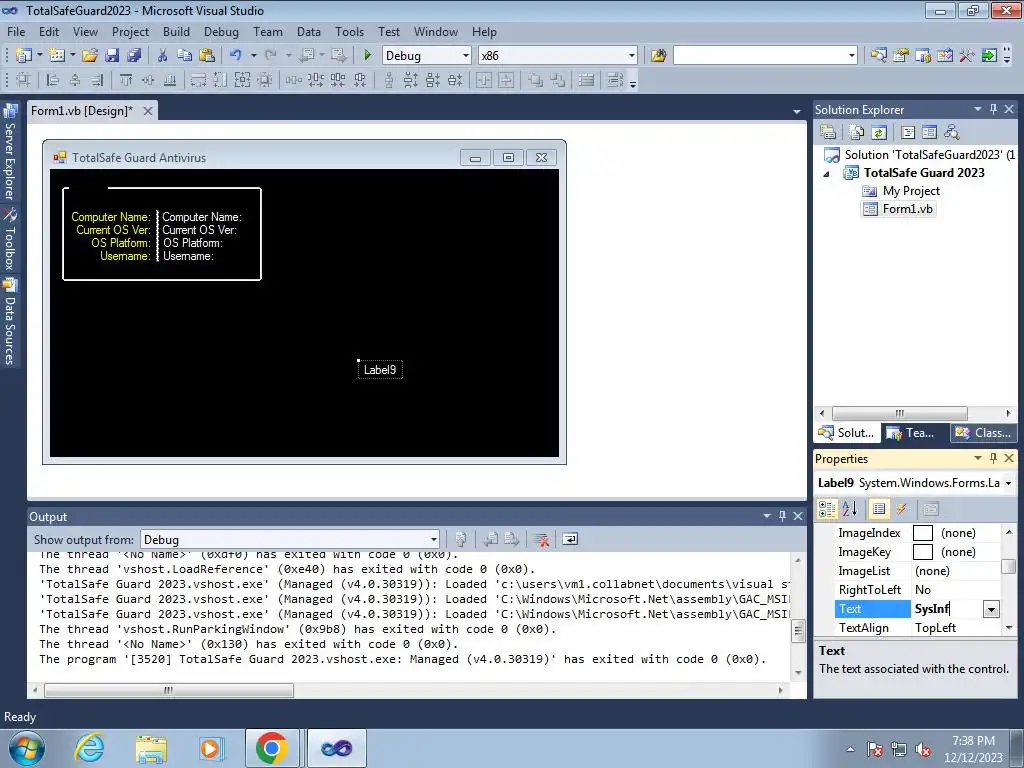Click the Open File folder icon
Image resolution: width=1024 pixels, height=768 pixels.
pyautogui.click(x=90, y=56)
